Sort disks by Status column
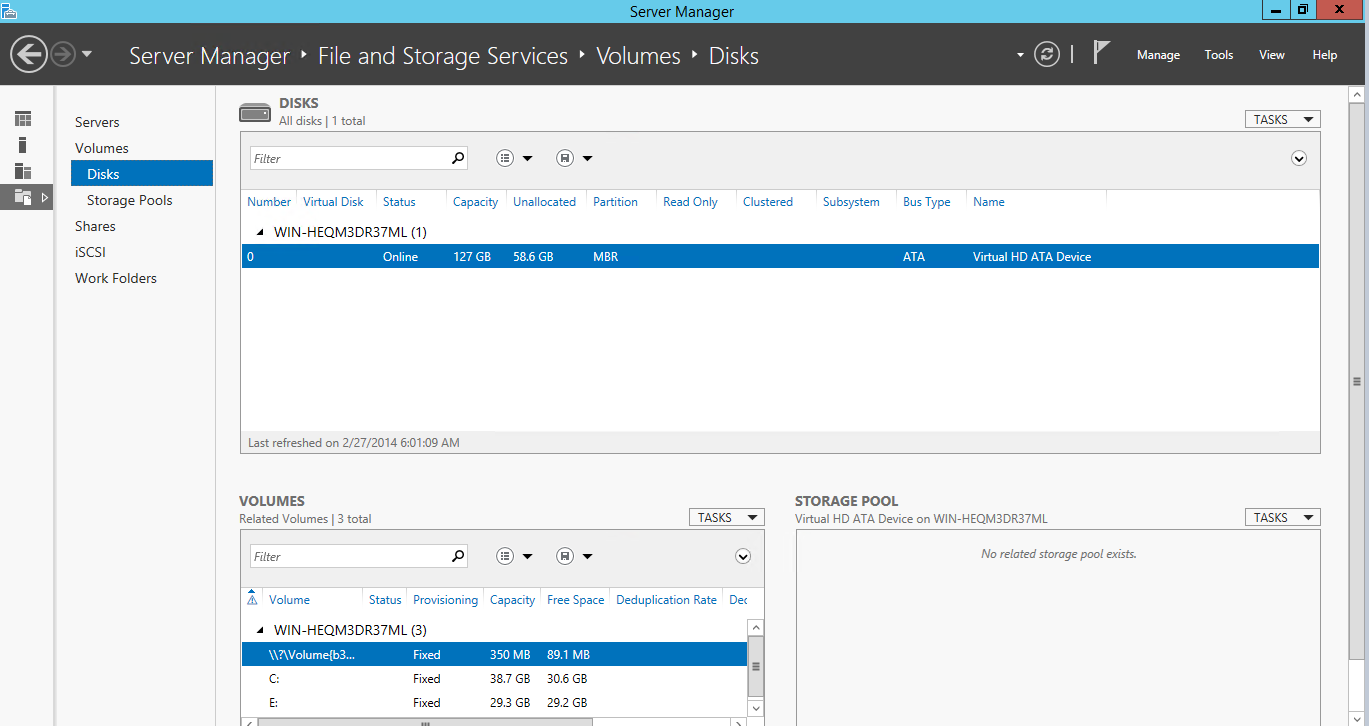Viewport: 1369px width, 726px height. 399,201
